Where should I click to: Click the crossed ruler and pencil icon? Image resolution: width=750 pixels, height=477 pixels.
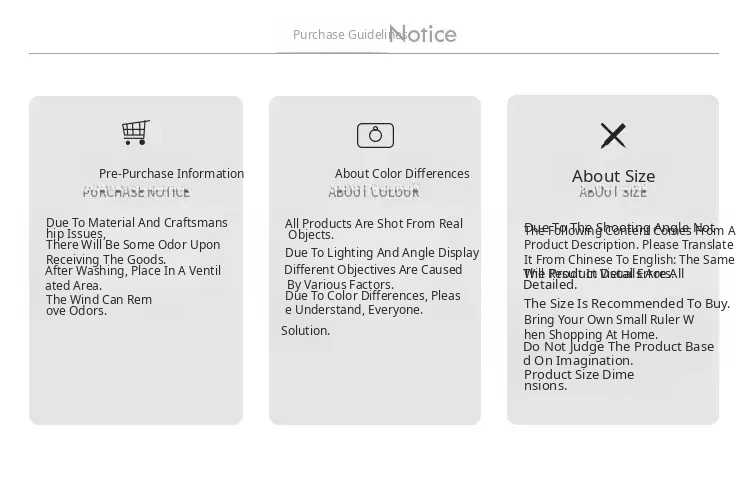(613, 135)
